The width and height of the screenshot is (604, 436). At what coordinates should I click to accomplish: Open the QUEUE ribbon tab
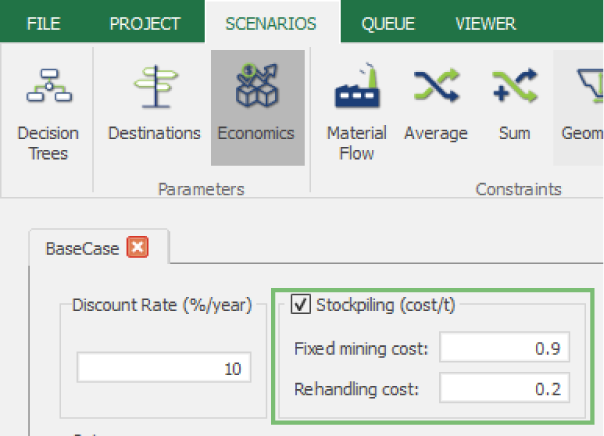tap(388, 24)
